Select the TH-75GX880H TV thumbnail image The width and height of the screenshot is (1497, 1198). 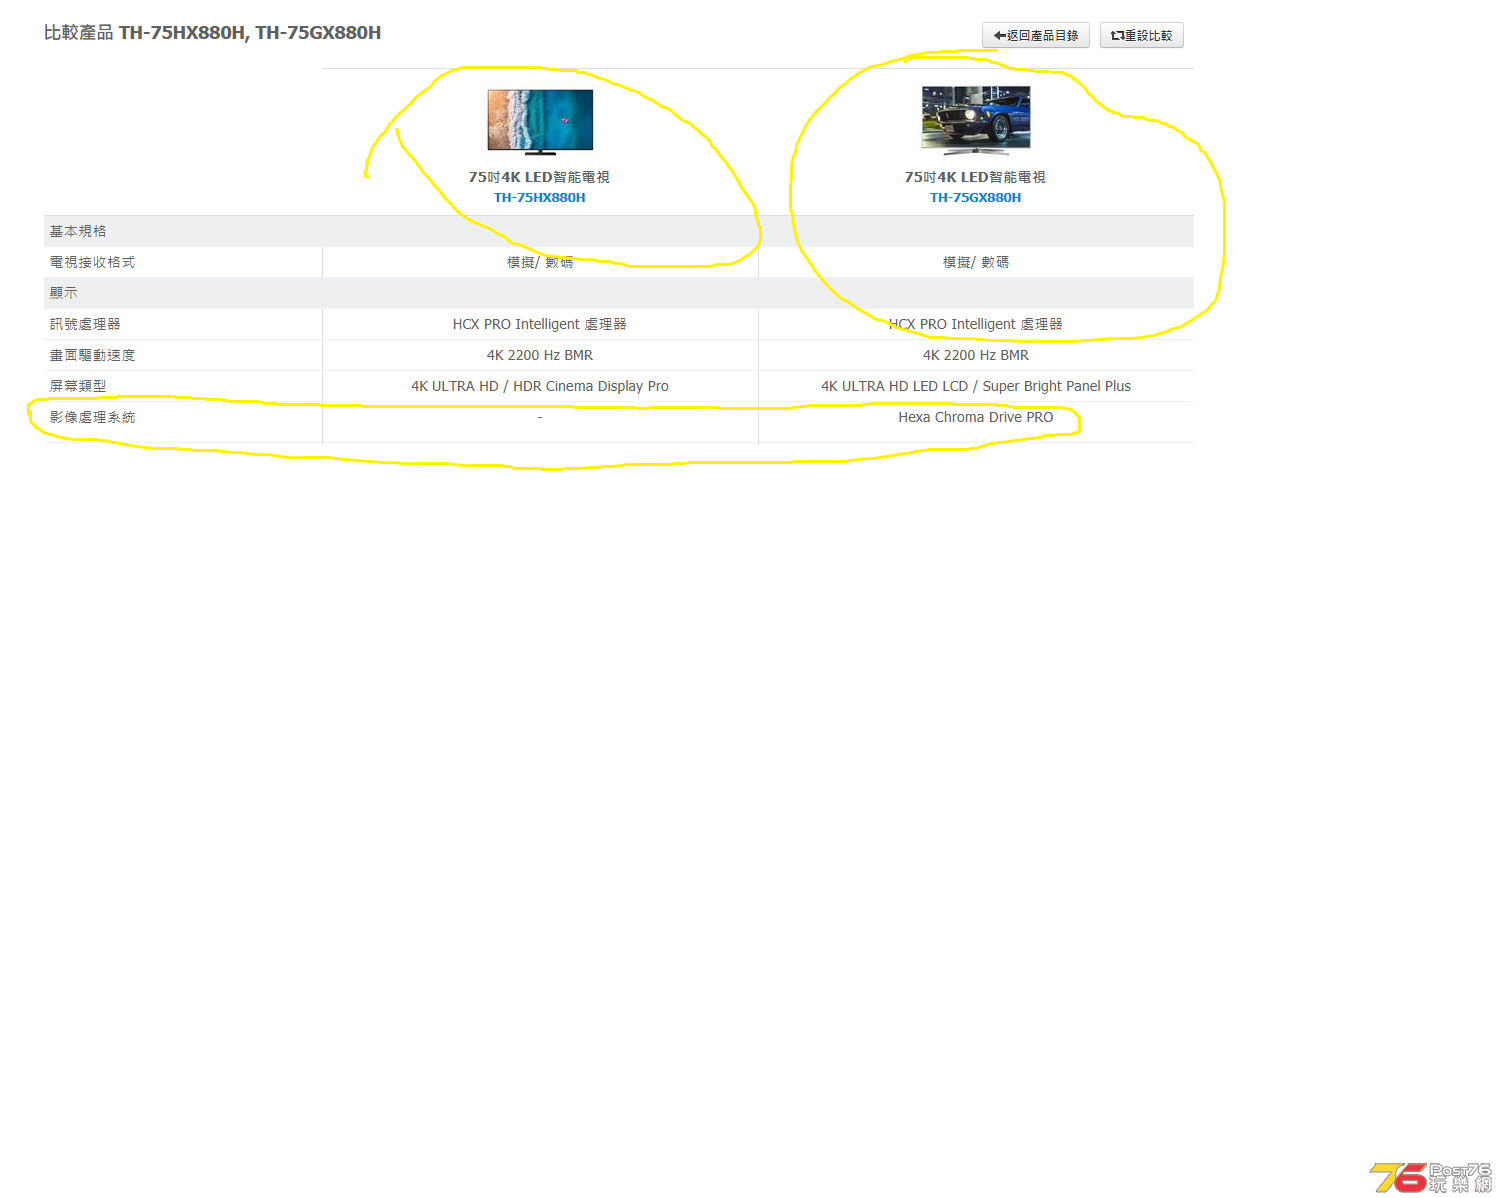point(976,121)
